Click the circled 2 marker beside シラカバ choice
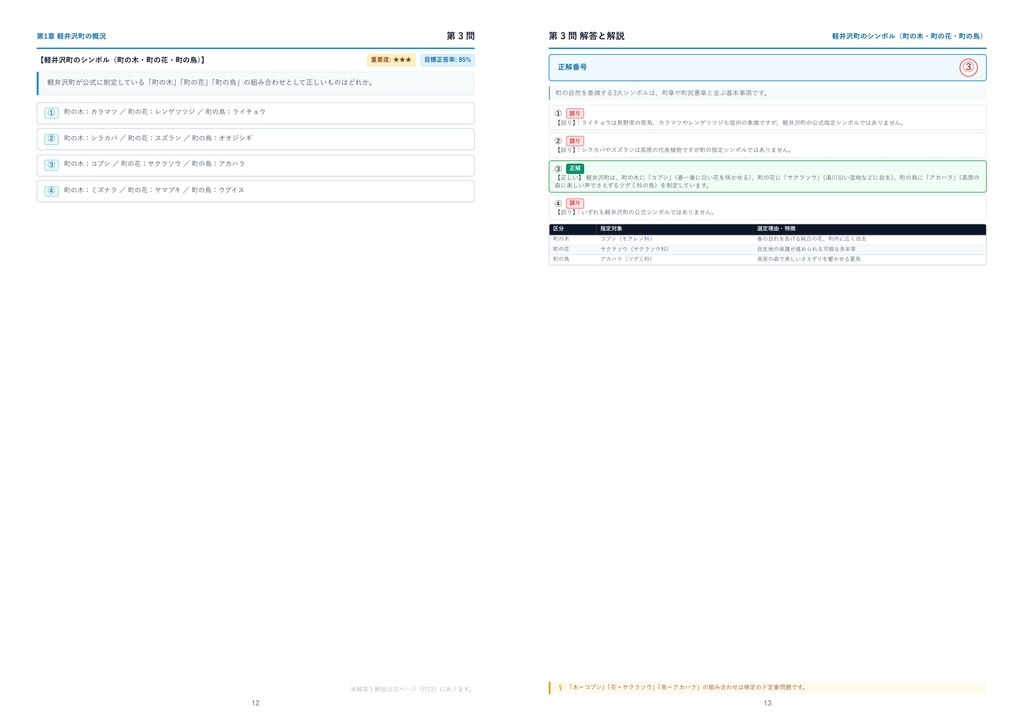Viewport: 1024px width, 724px height. point(52,139)
